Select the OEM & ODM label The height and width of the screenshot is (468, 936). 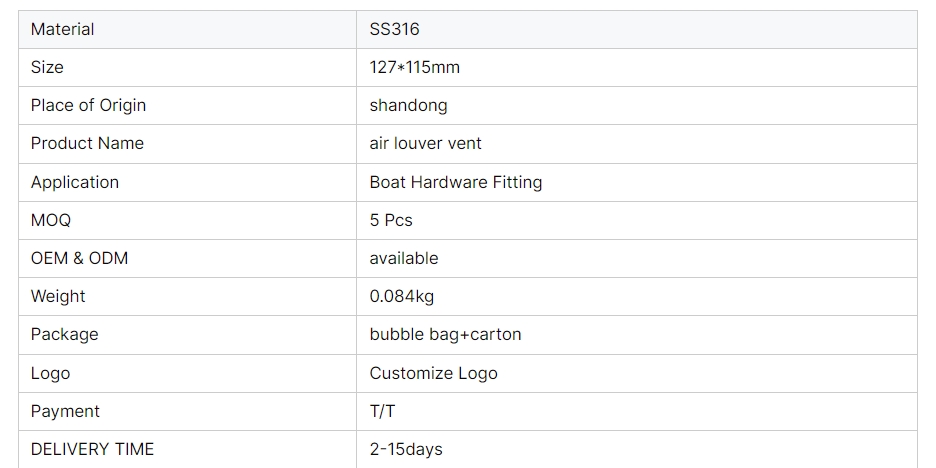(79, 258)
